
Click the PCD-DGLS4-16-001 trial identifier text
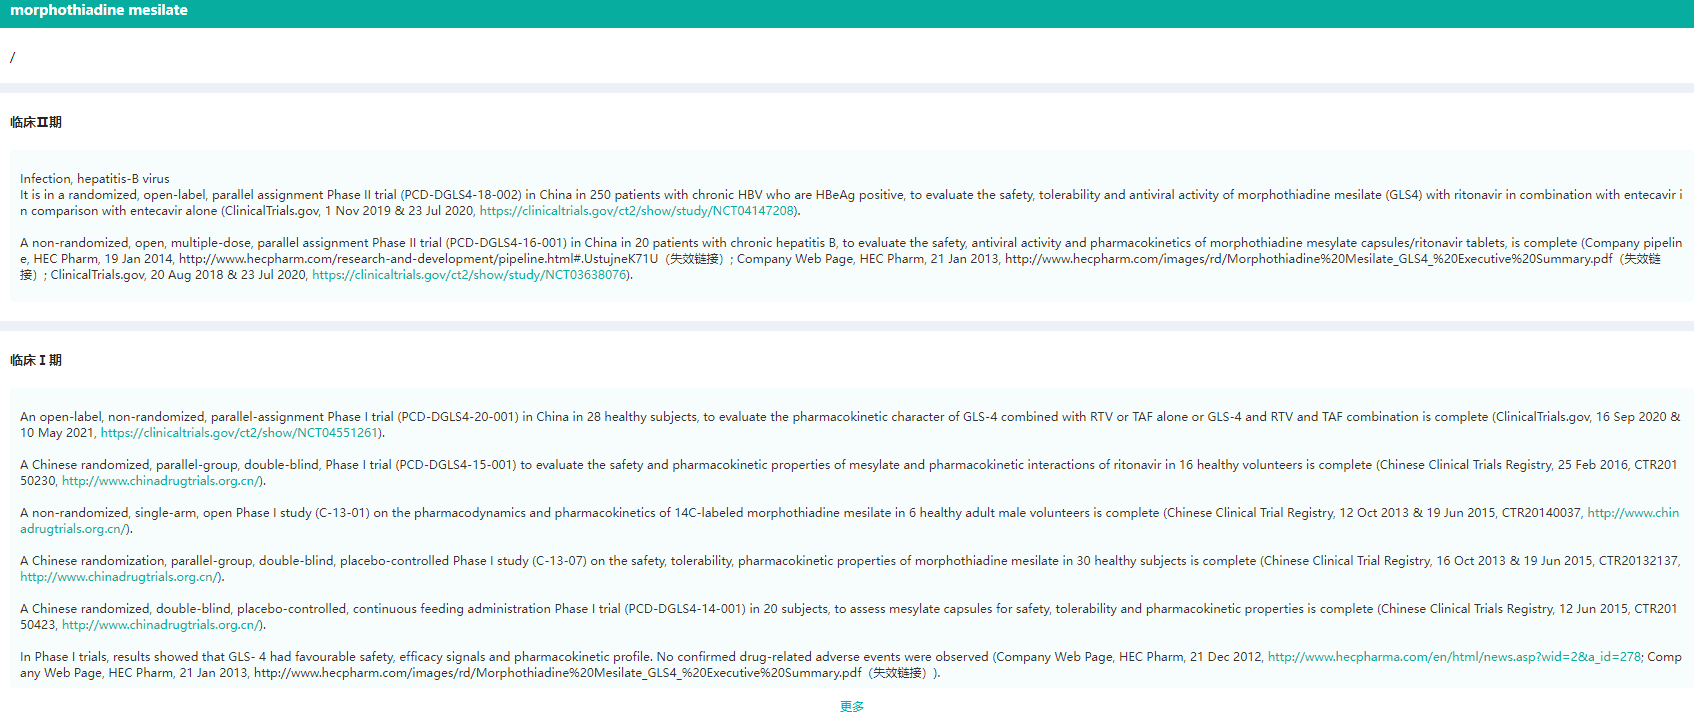click(506, 243)
